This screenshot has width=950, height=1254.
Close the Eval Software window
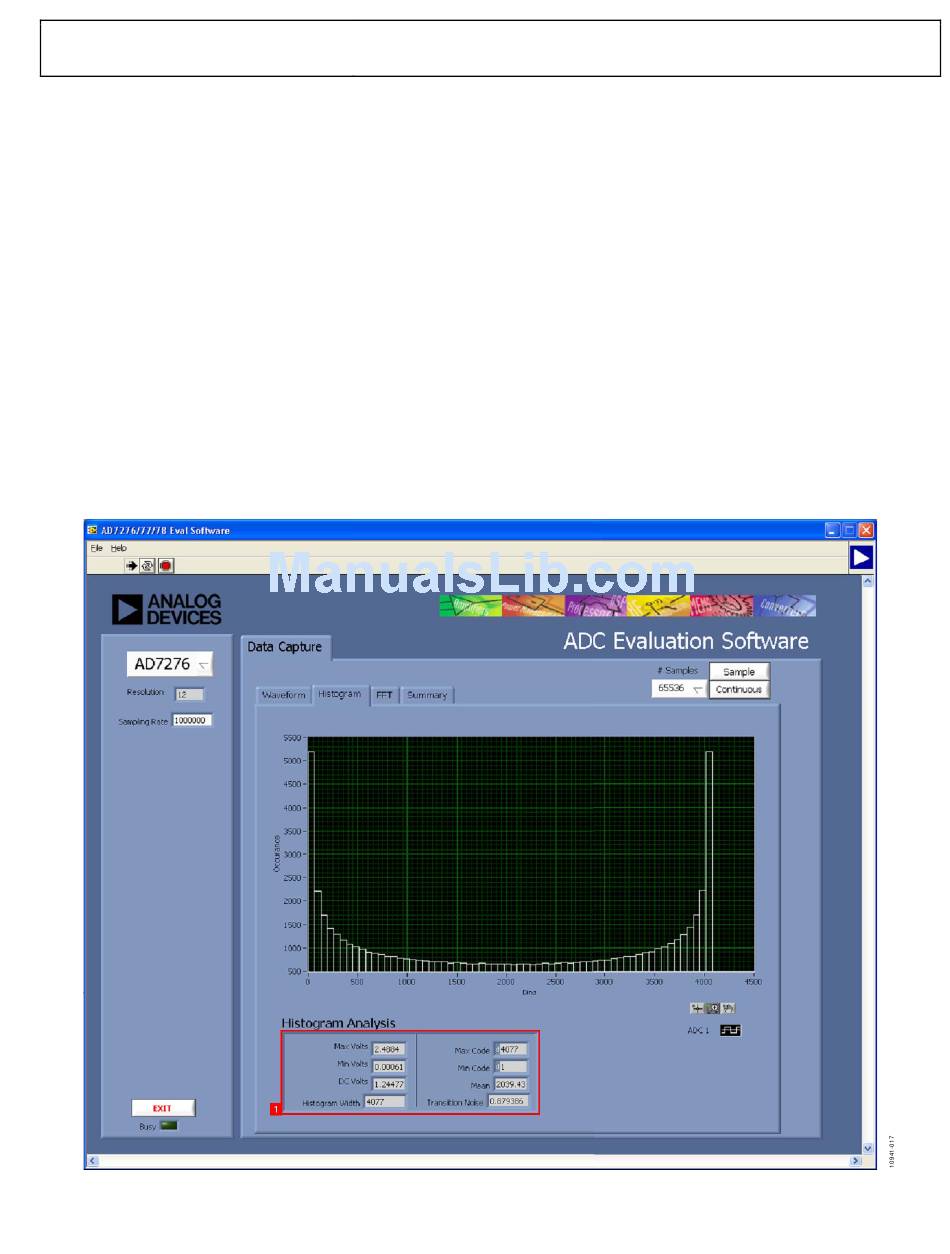866,530
